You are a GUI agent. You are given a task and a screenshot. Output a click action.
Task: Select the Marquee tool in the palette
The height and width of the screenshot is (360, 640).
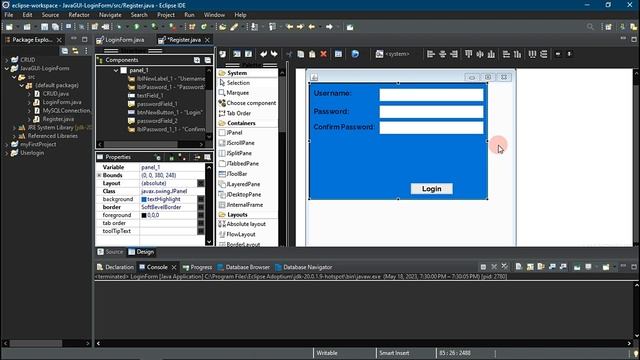234,93
